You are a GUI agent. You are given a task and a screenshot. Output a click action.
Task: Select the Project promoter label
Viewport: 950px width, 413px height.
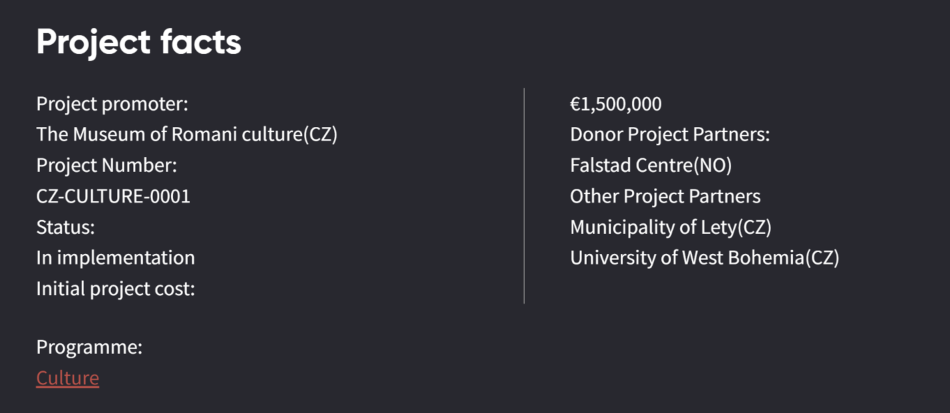pos(112,104)
